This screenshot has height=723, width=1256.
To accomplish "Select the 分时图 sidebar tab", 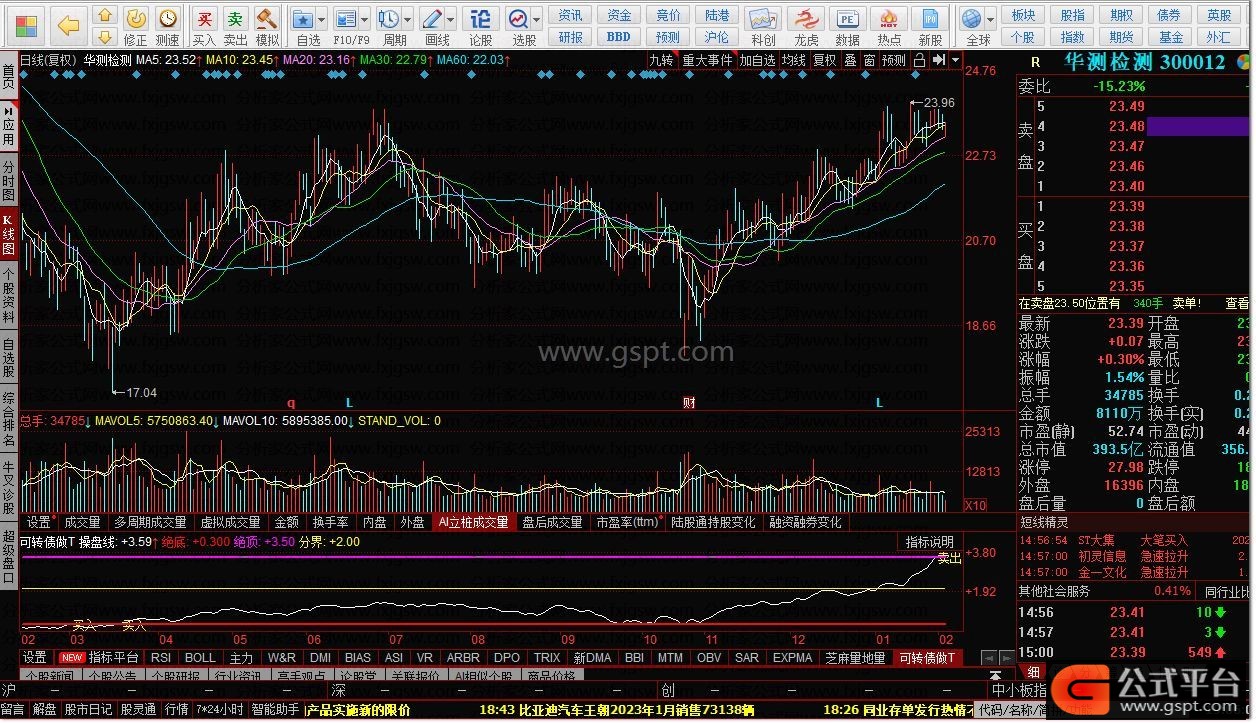I will [9, 181].
